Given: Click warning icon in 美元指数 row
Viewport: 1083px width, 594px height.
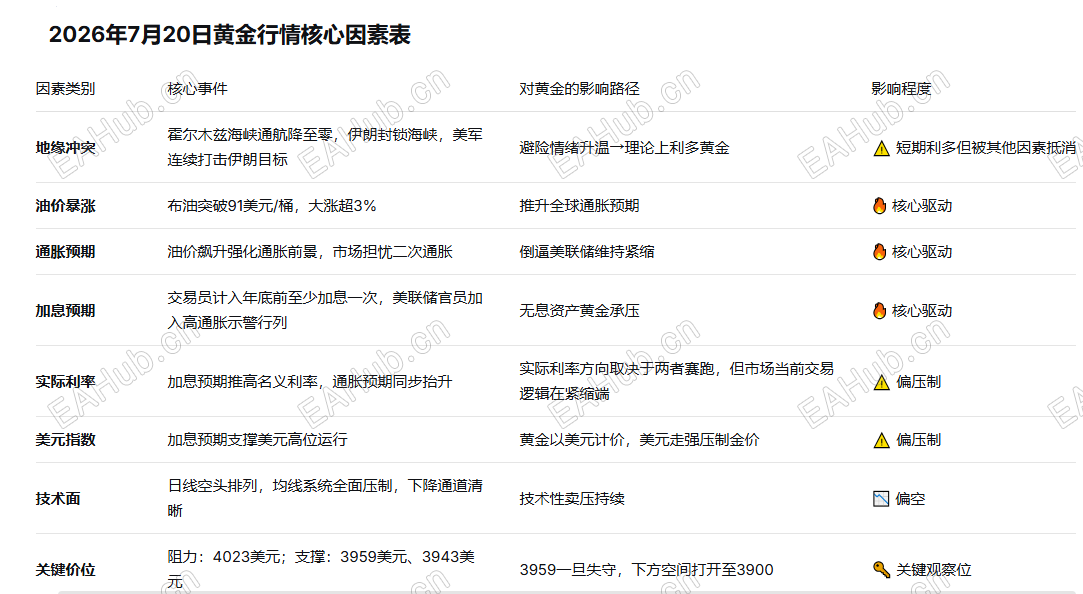Looking at the screenshot, I should click(x=881, y=441).
